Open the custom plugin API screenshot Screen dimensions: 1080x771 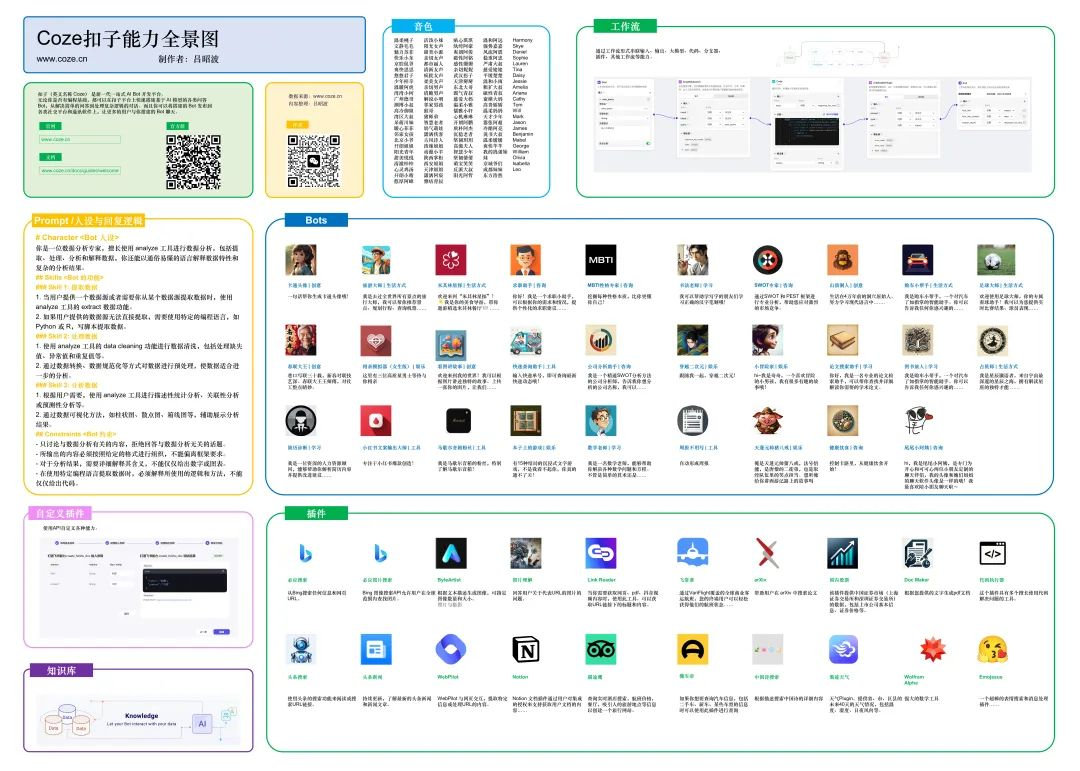[141, 586]
